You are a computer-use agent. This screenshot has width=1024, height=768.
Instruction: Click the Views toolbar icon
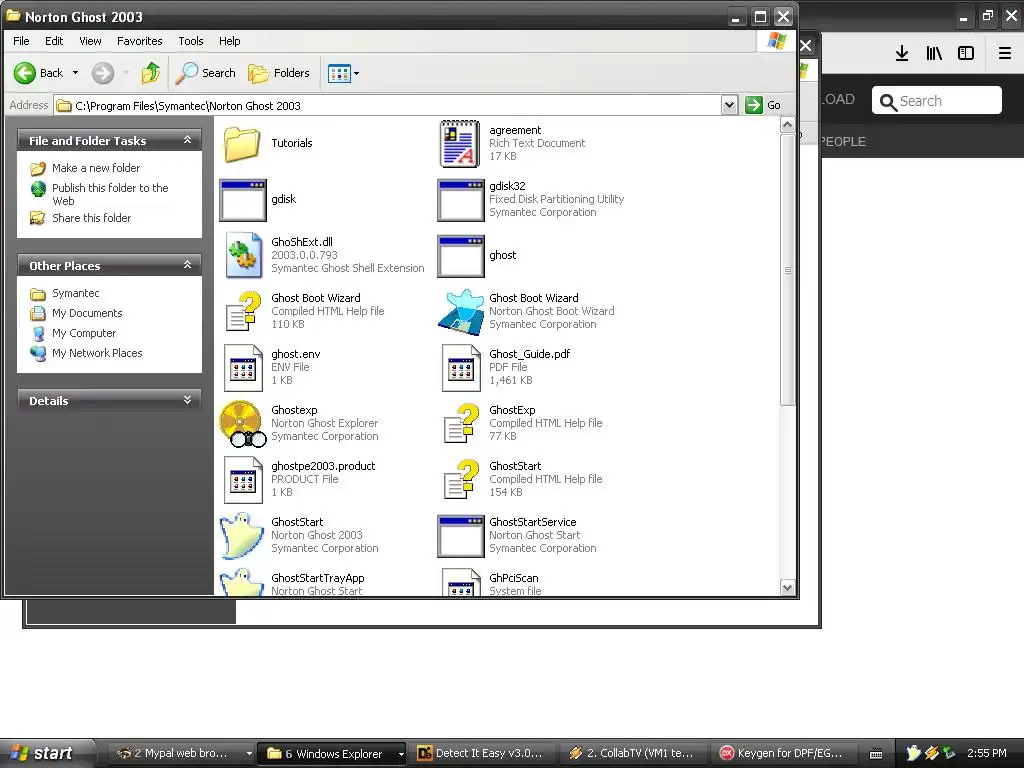click(339, 73)
